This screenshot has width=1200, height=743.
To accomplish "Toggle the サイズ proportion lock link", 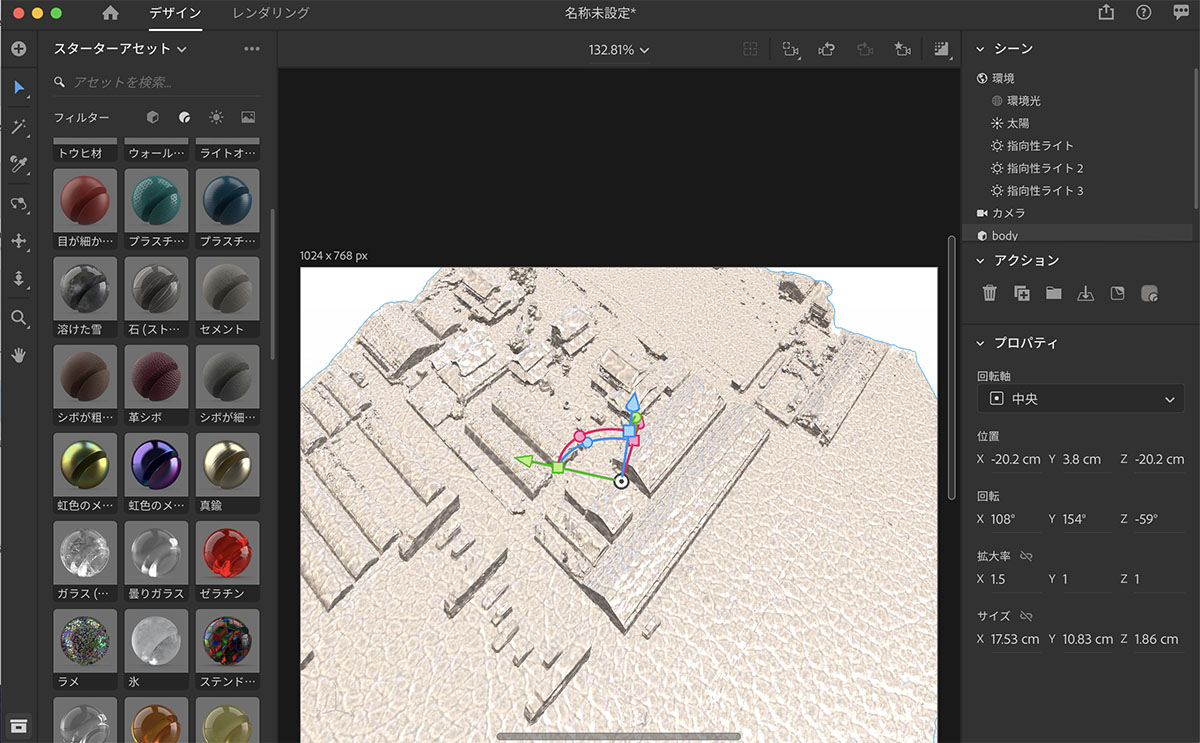I will (1026, 616).
